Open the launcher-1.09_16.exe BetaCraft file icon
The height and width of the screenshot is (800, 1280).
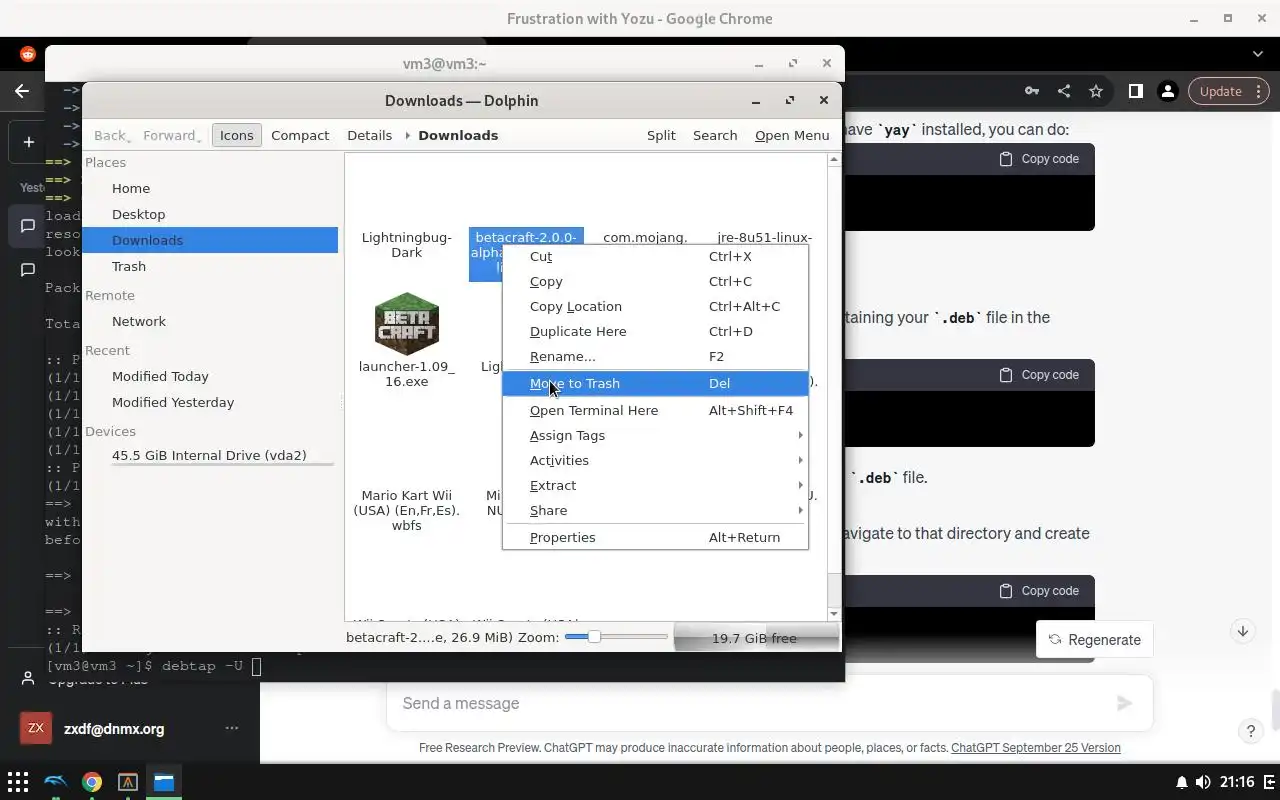click(406, 324)
